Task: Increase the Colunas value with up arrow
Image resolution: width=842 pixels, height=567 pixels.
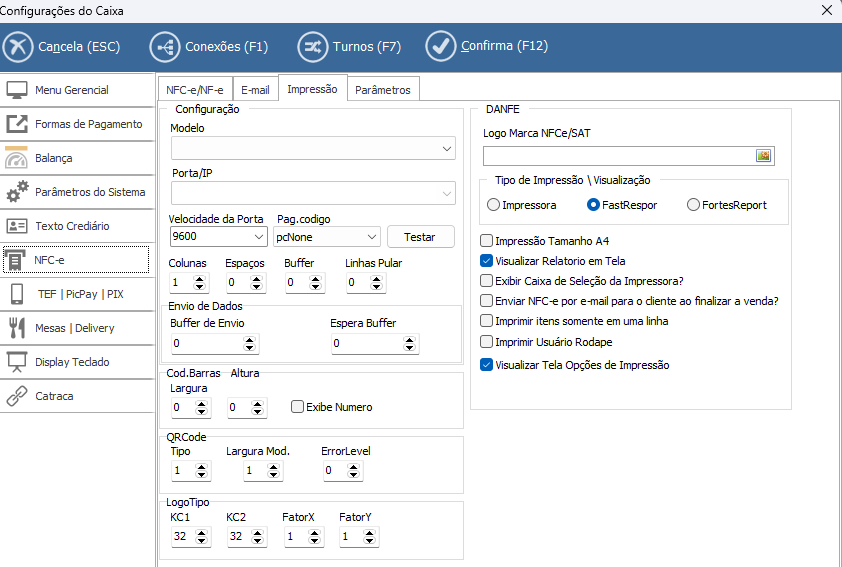Action: pyautogui.click(x=202, y=279)
